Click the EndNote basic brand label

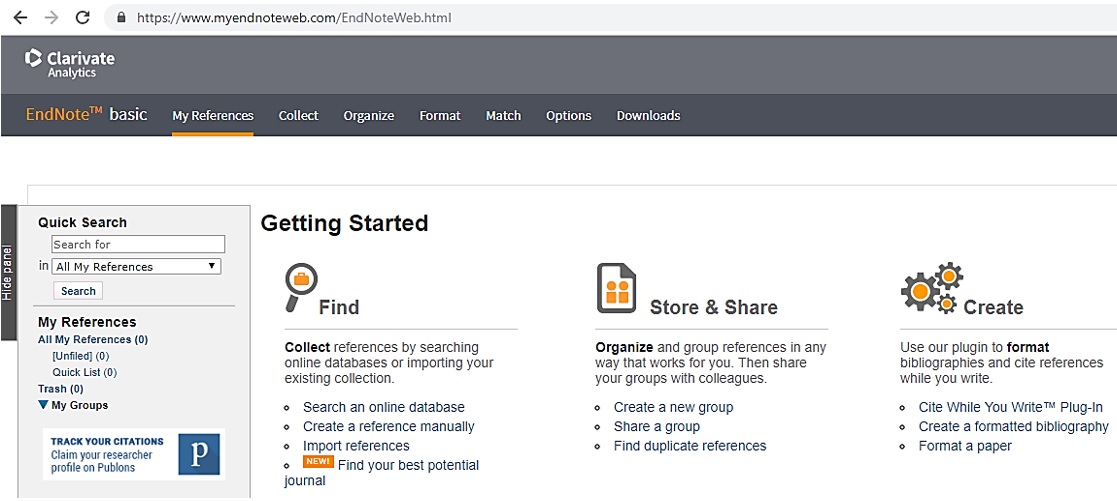tap(86, 114)
